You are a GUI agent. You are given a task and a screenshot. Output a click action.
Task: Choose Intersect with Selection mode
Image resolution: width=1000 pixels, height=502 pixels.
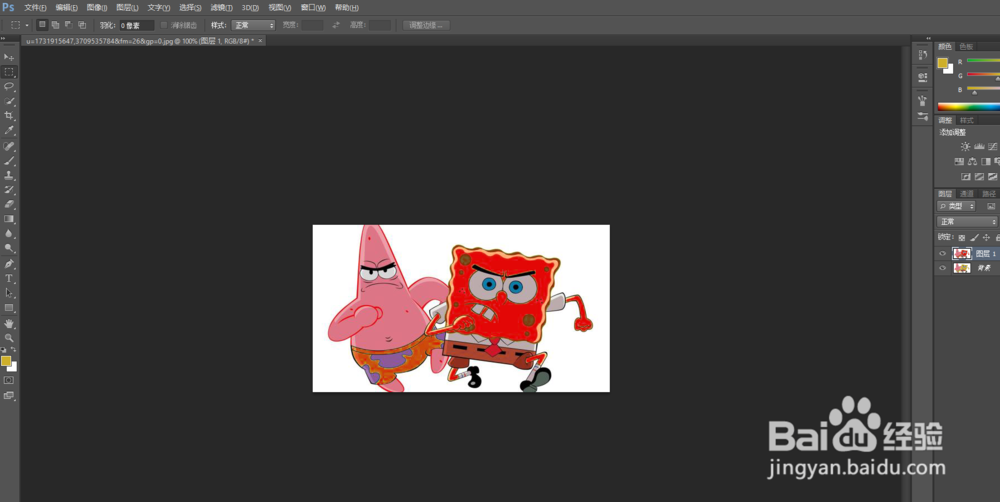(x=82, y=25)
